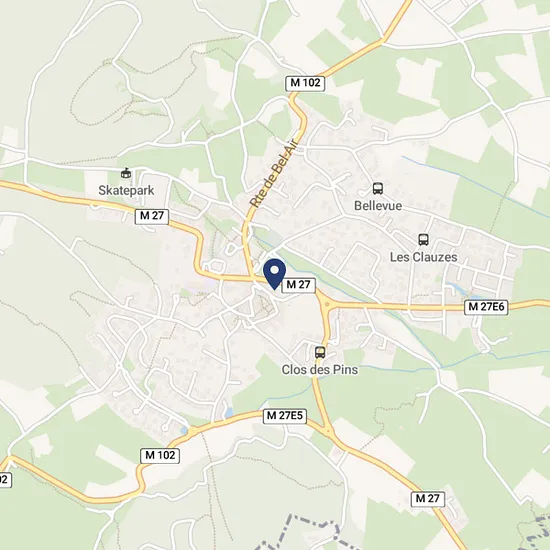Select the M 27E5 road shield
The width and height of the screenshot is (550, 550).
click(285, 416)
